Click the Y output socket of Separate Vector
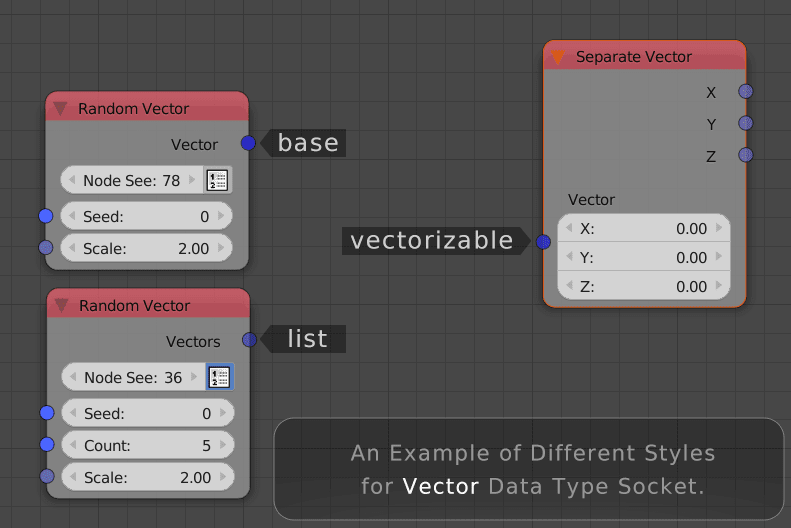Image resolution: width=791 pixels, height=528 pixels. 746,123
